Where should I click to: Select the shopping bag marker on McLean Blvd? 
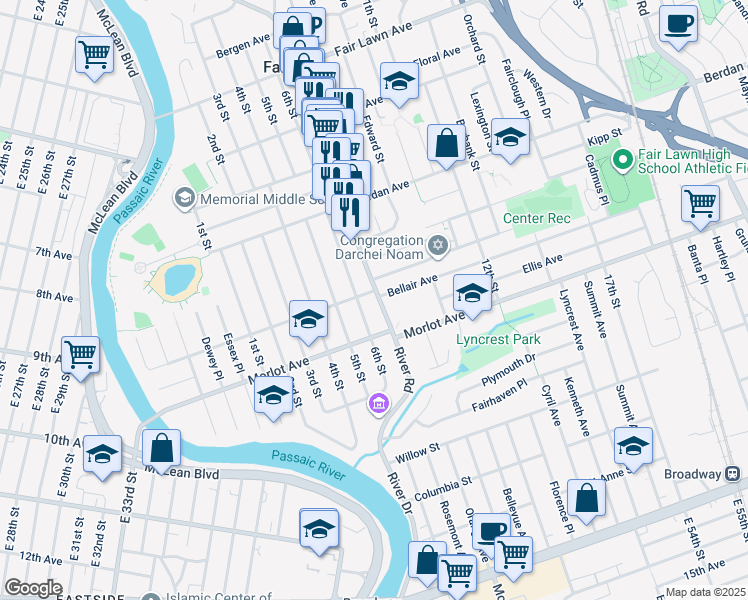point(161,452)
